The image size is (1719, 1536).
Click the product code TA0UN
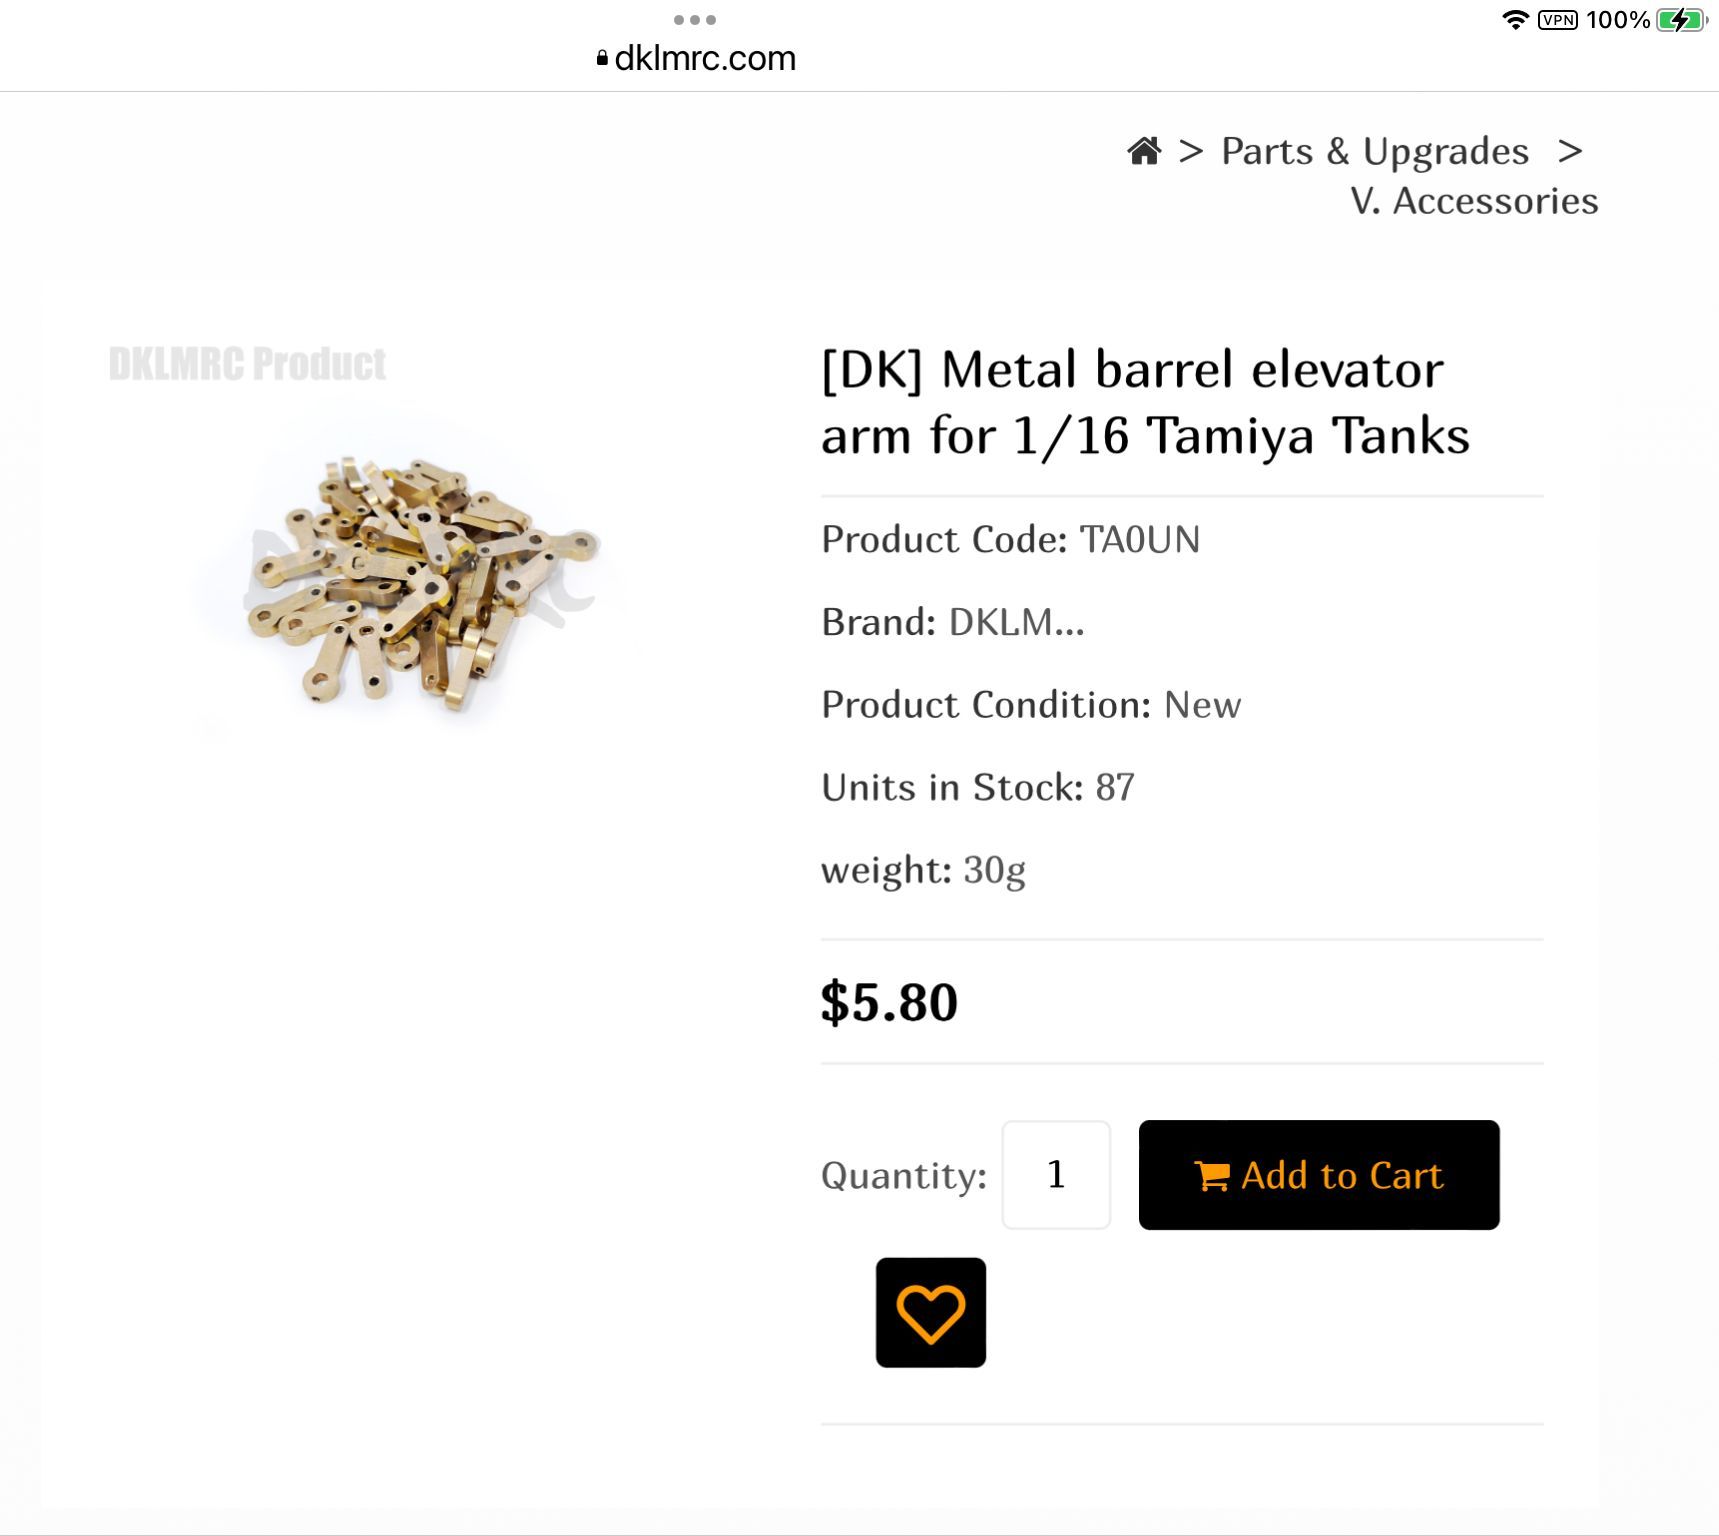click(1139, 540)
